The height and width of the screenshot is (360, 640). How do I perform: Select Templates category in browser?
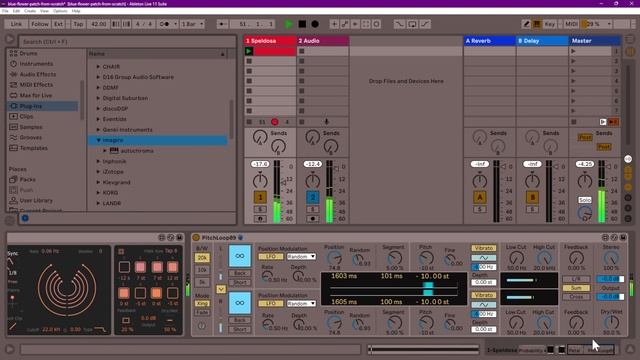click(x=33, y=148)
